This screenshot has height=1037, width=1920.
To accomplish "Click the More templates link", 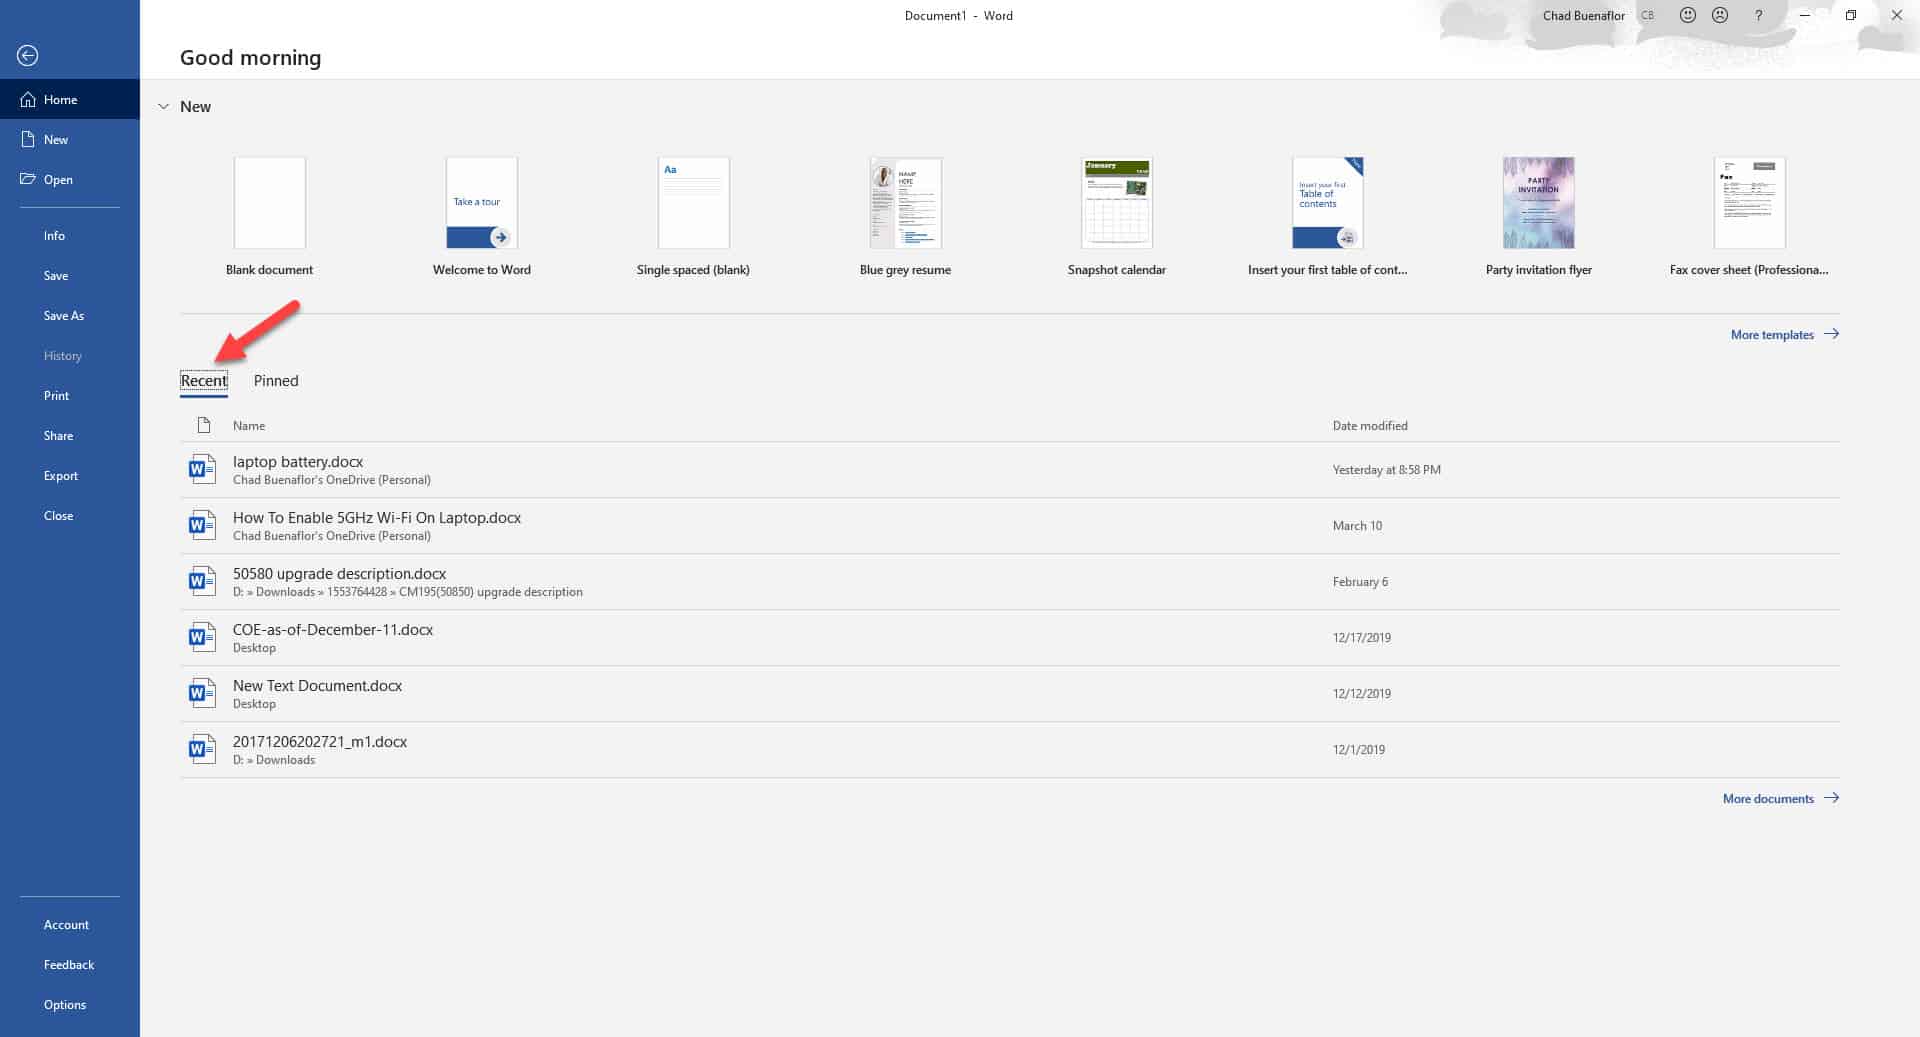I will point(1772,335).
